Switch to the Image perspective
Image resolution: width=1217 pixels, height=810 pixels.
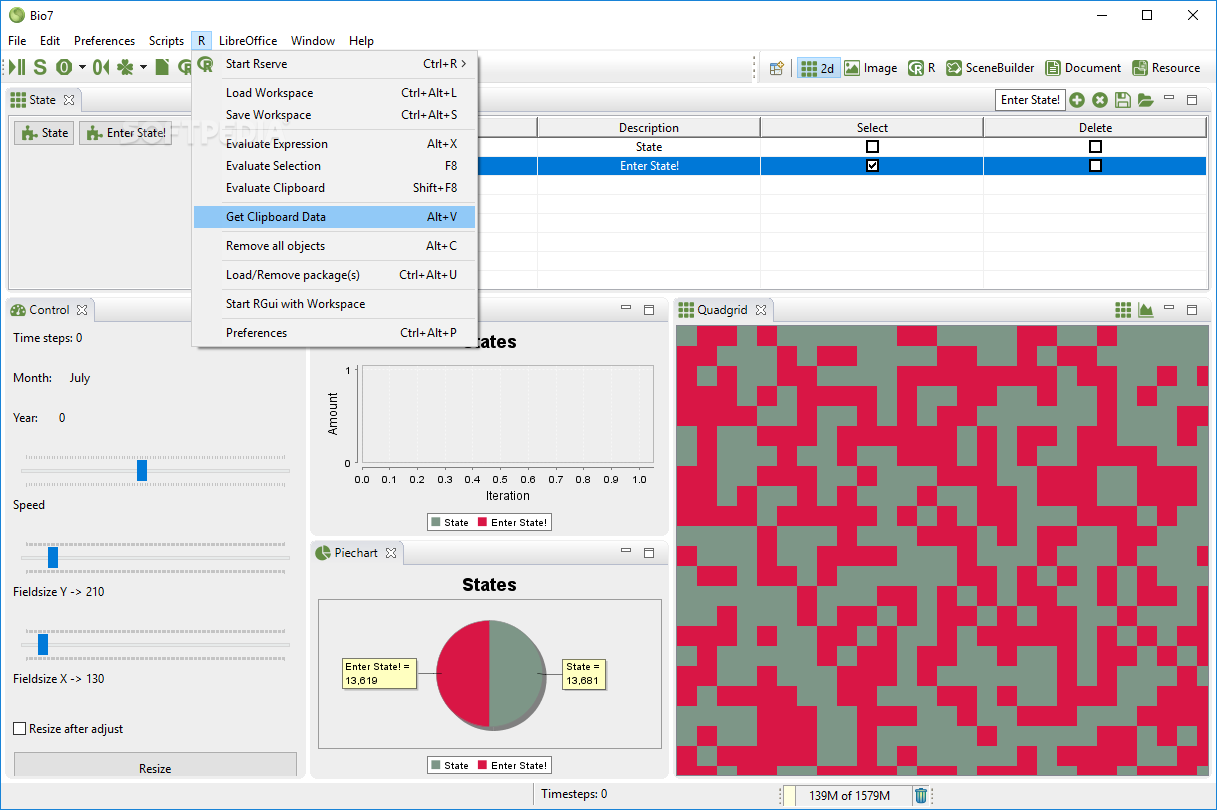(x=870, y=68)
